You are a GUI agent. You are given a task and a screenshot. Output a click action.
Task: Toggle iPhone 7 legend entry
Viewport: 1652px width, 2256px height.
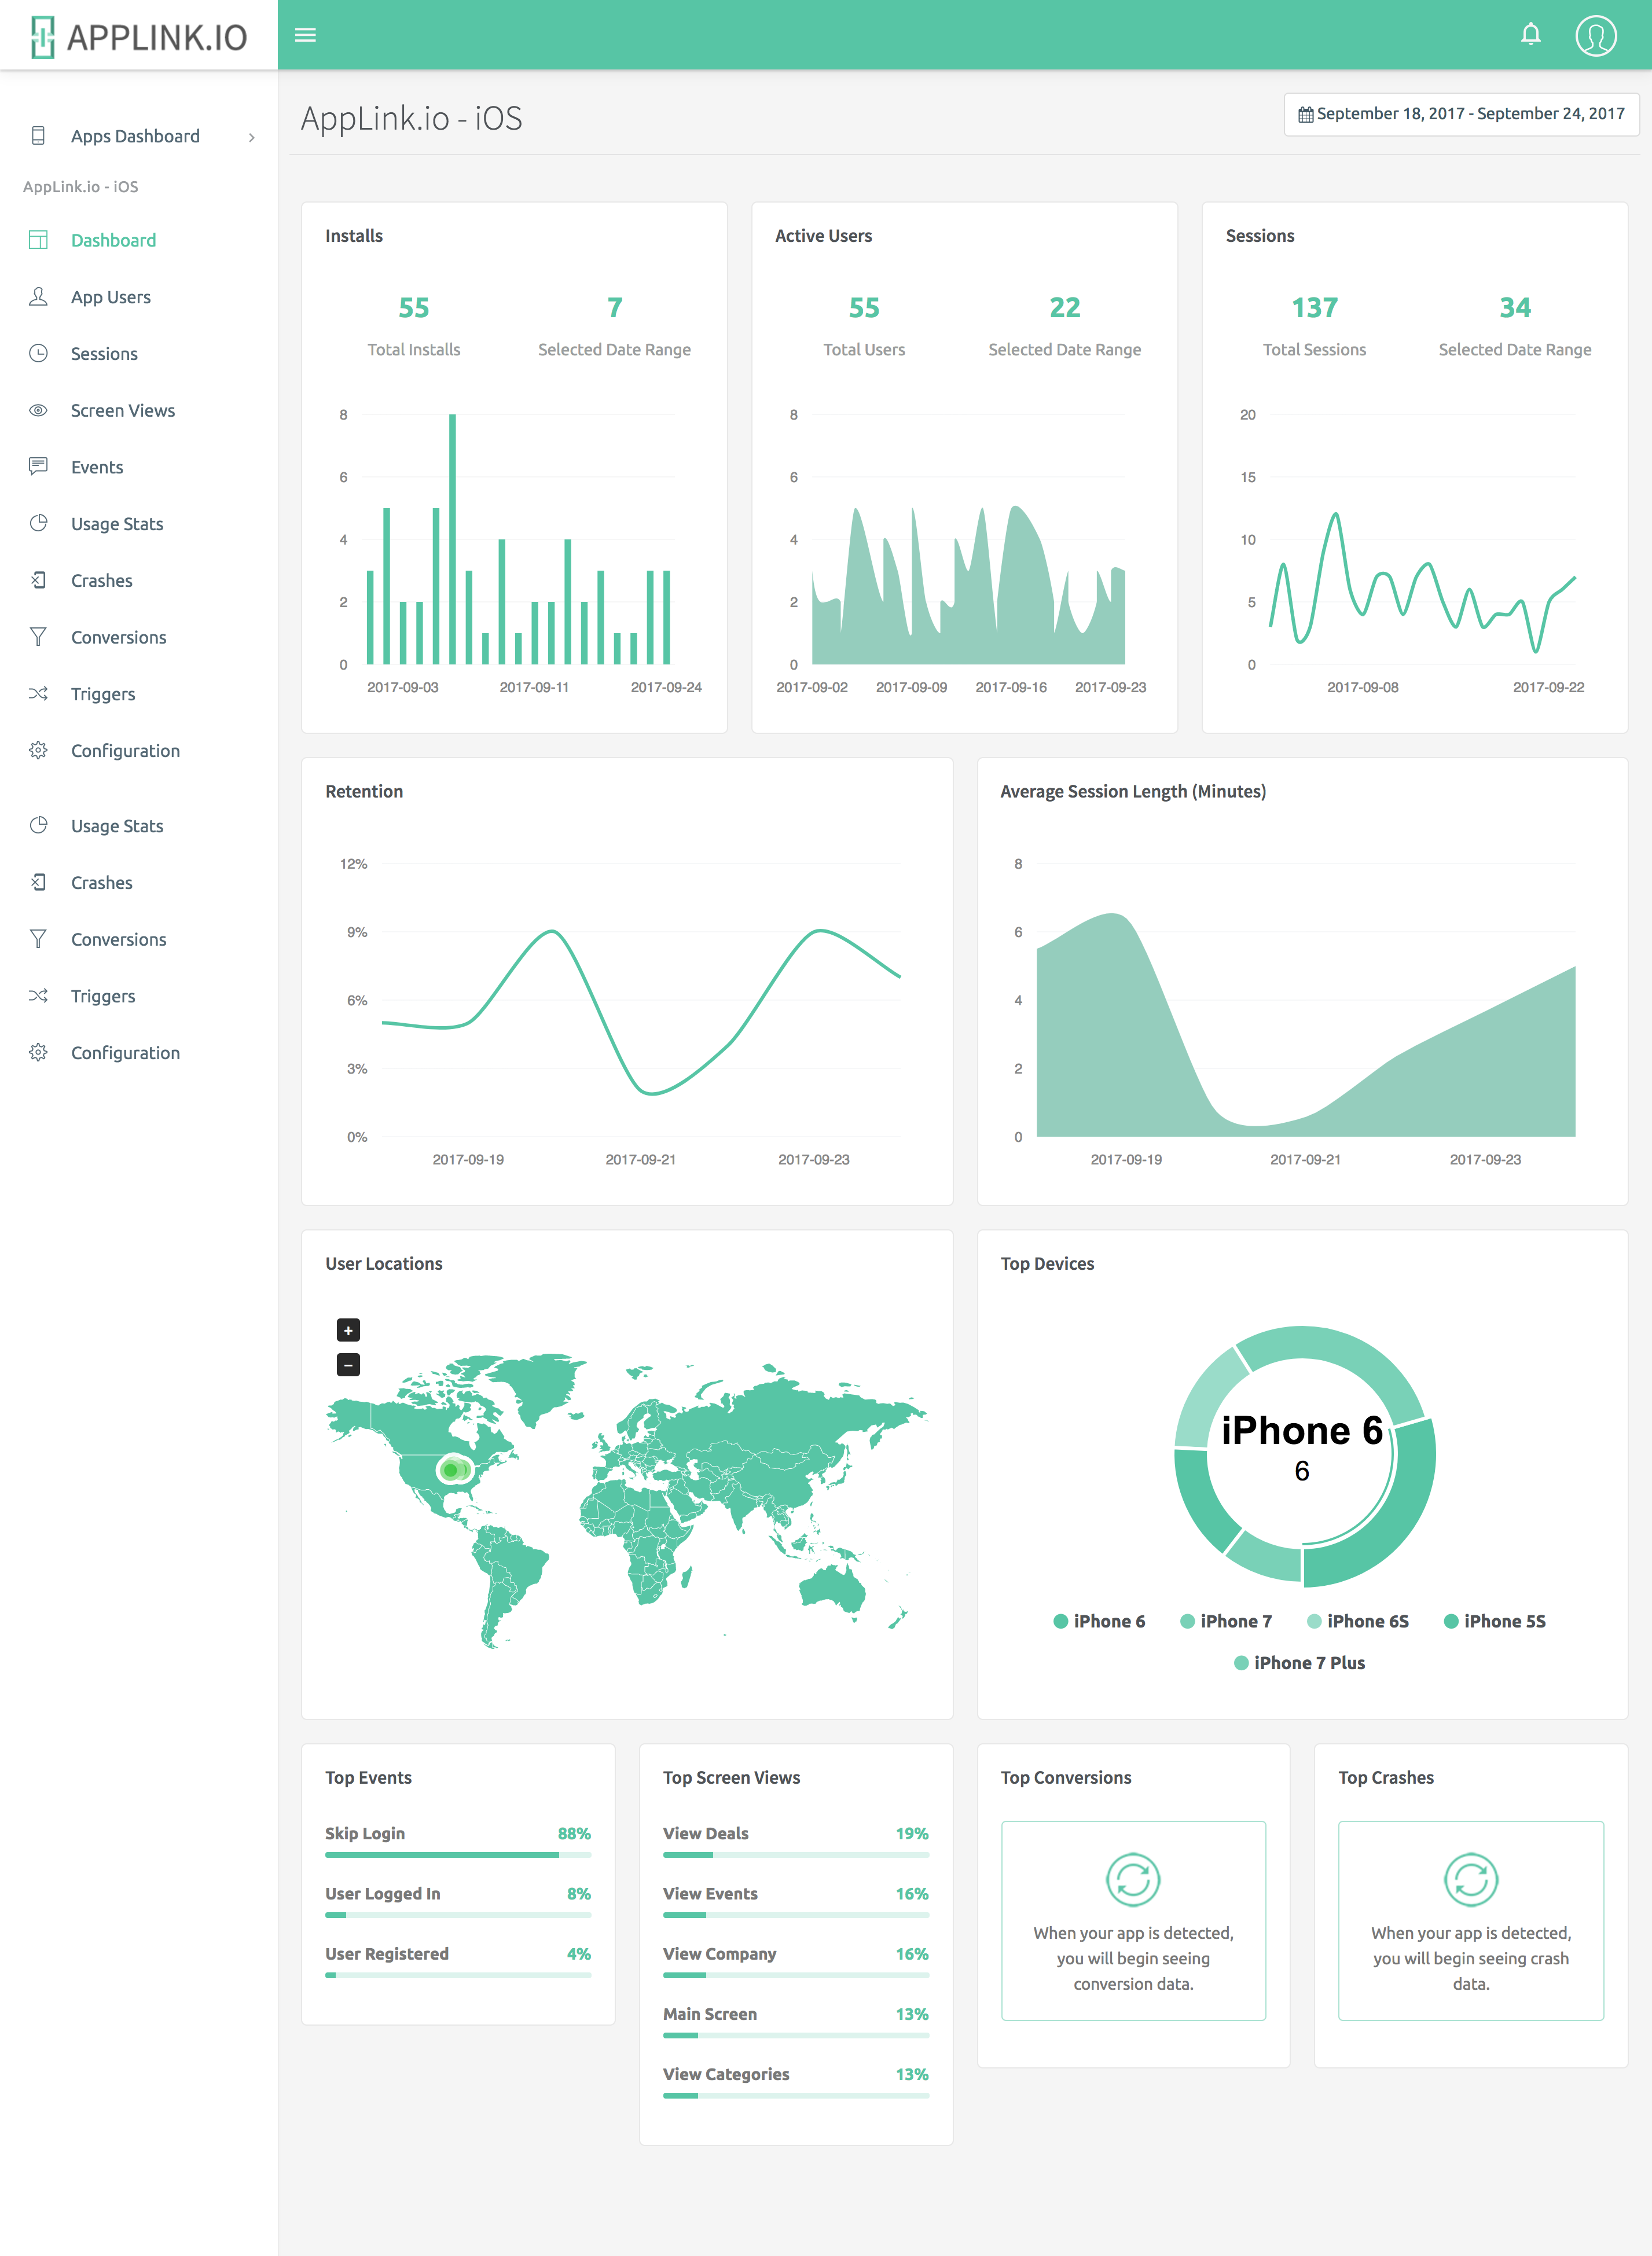coord(1226,1621)
